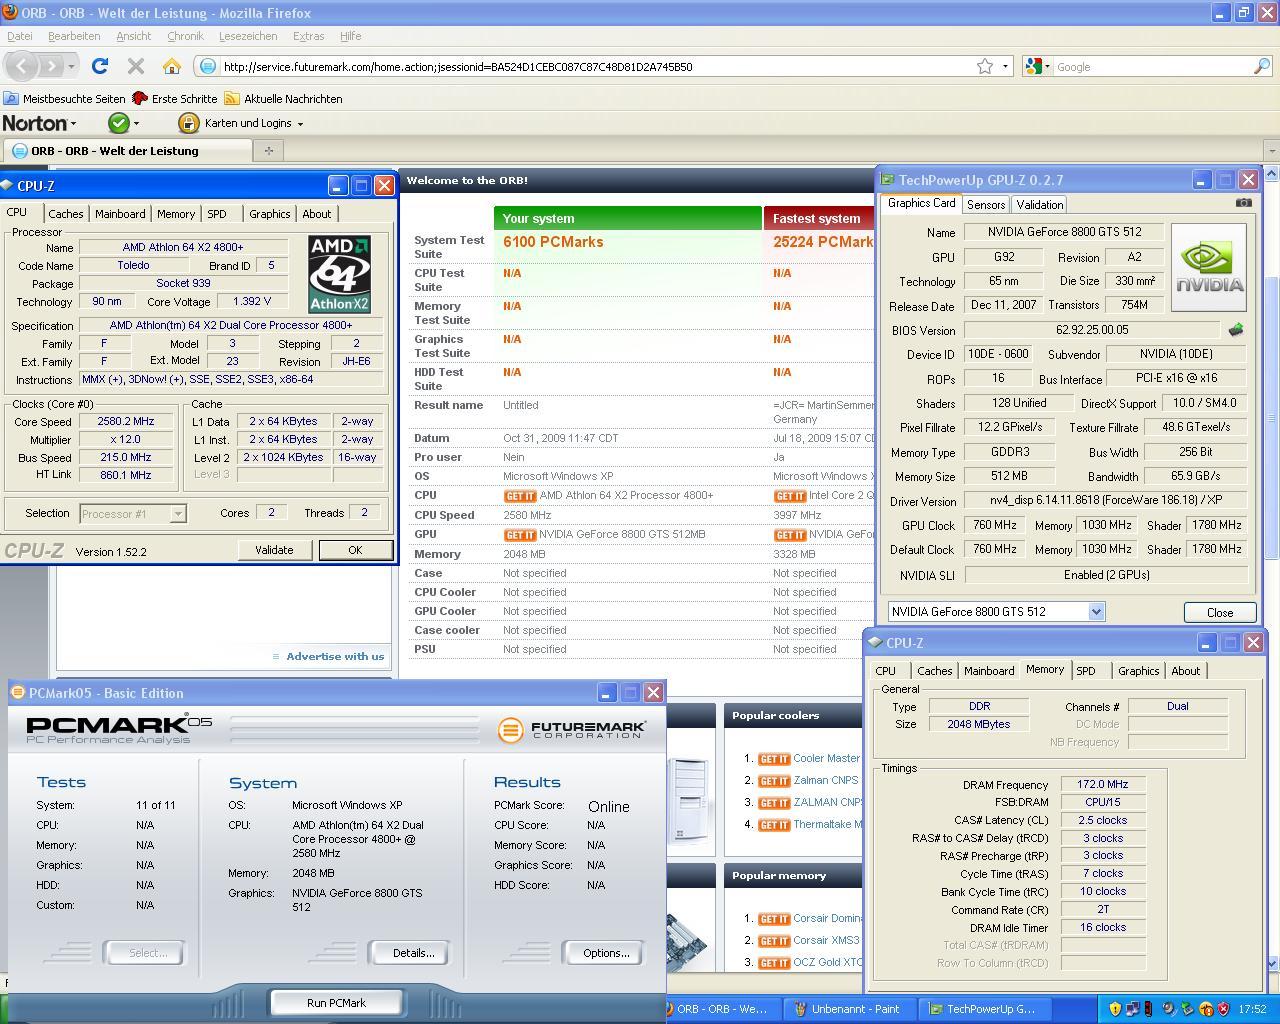Bookmark this page with the star icon

pos(985,66)
